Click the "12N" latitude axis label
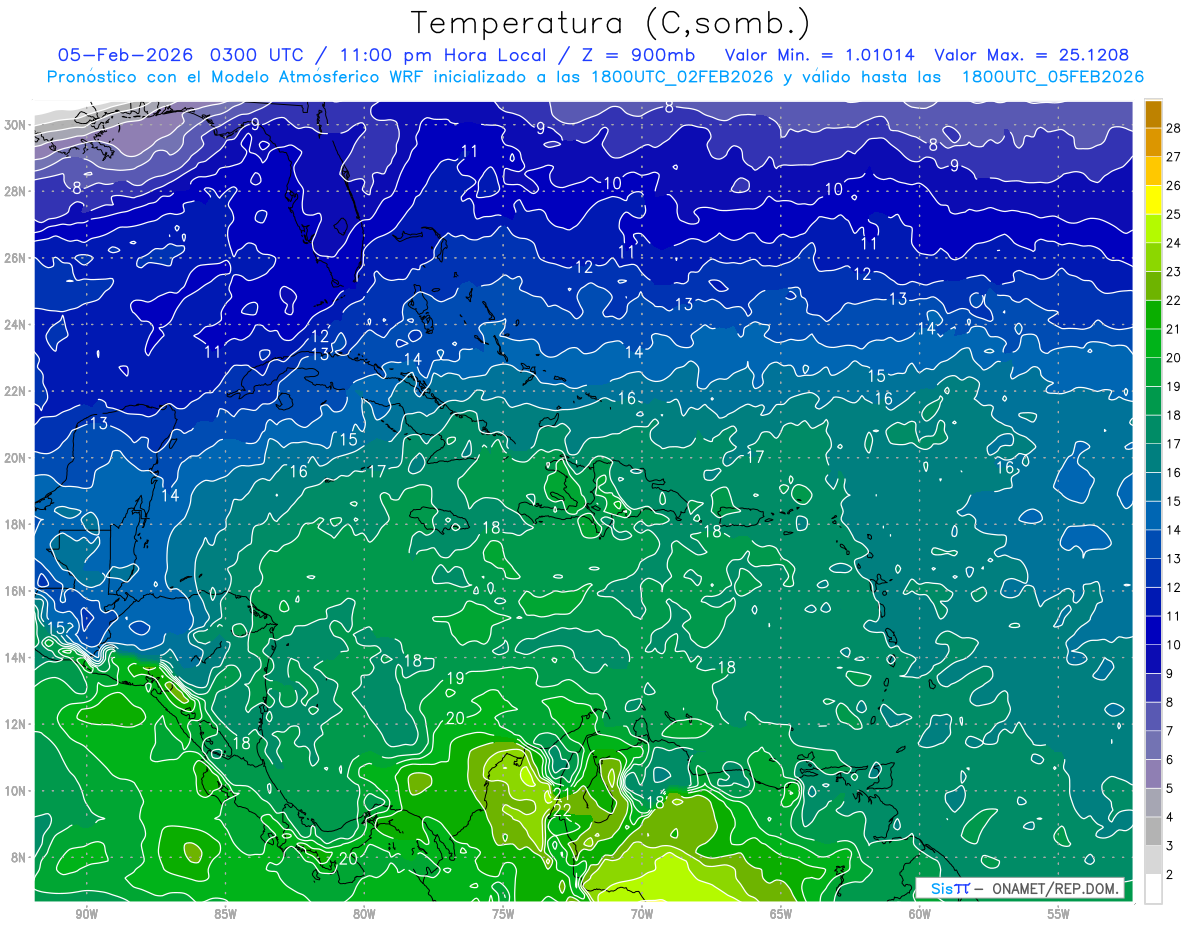1200x927 pixels. click(16, 724)
